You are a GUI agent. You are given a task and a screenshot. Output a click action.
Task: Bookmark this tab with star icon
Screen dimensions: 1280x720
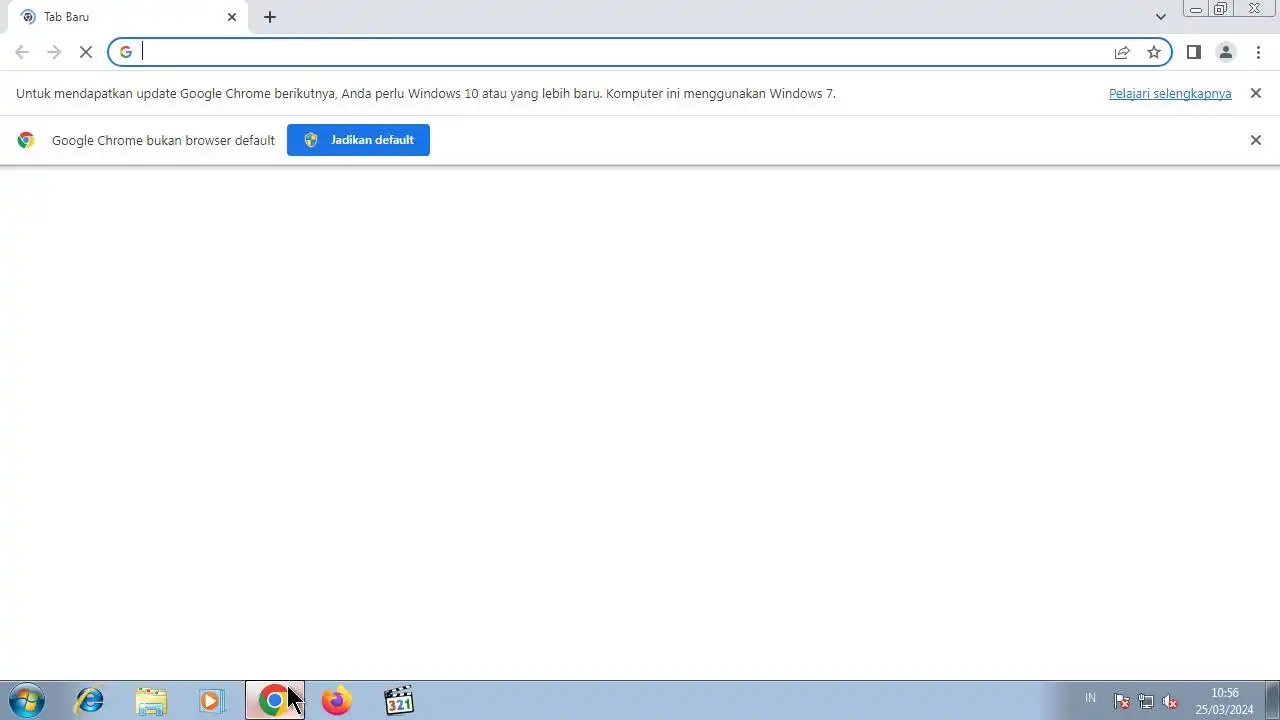1154,52
